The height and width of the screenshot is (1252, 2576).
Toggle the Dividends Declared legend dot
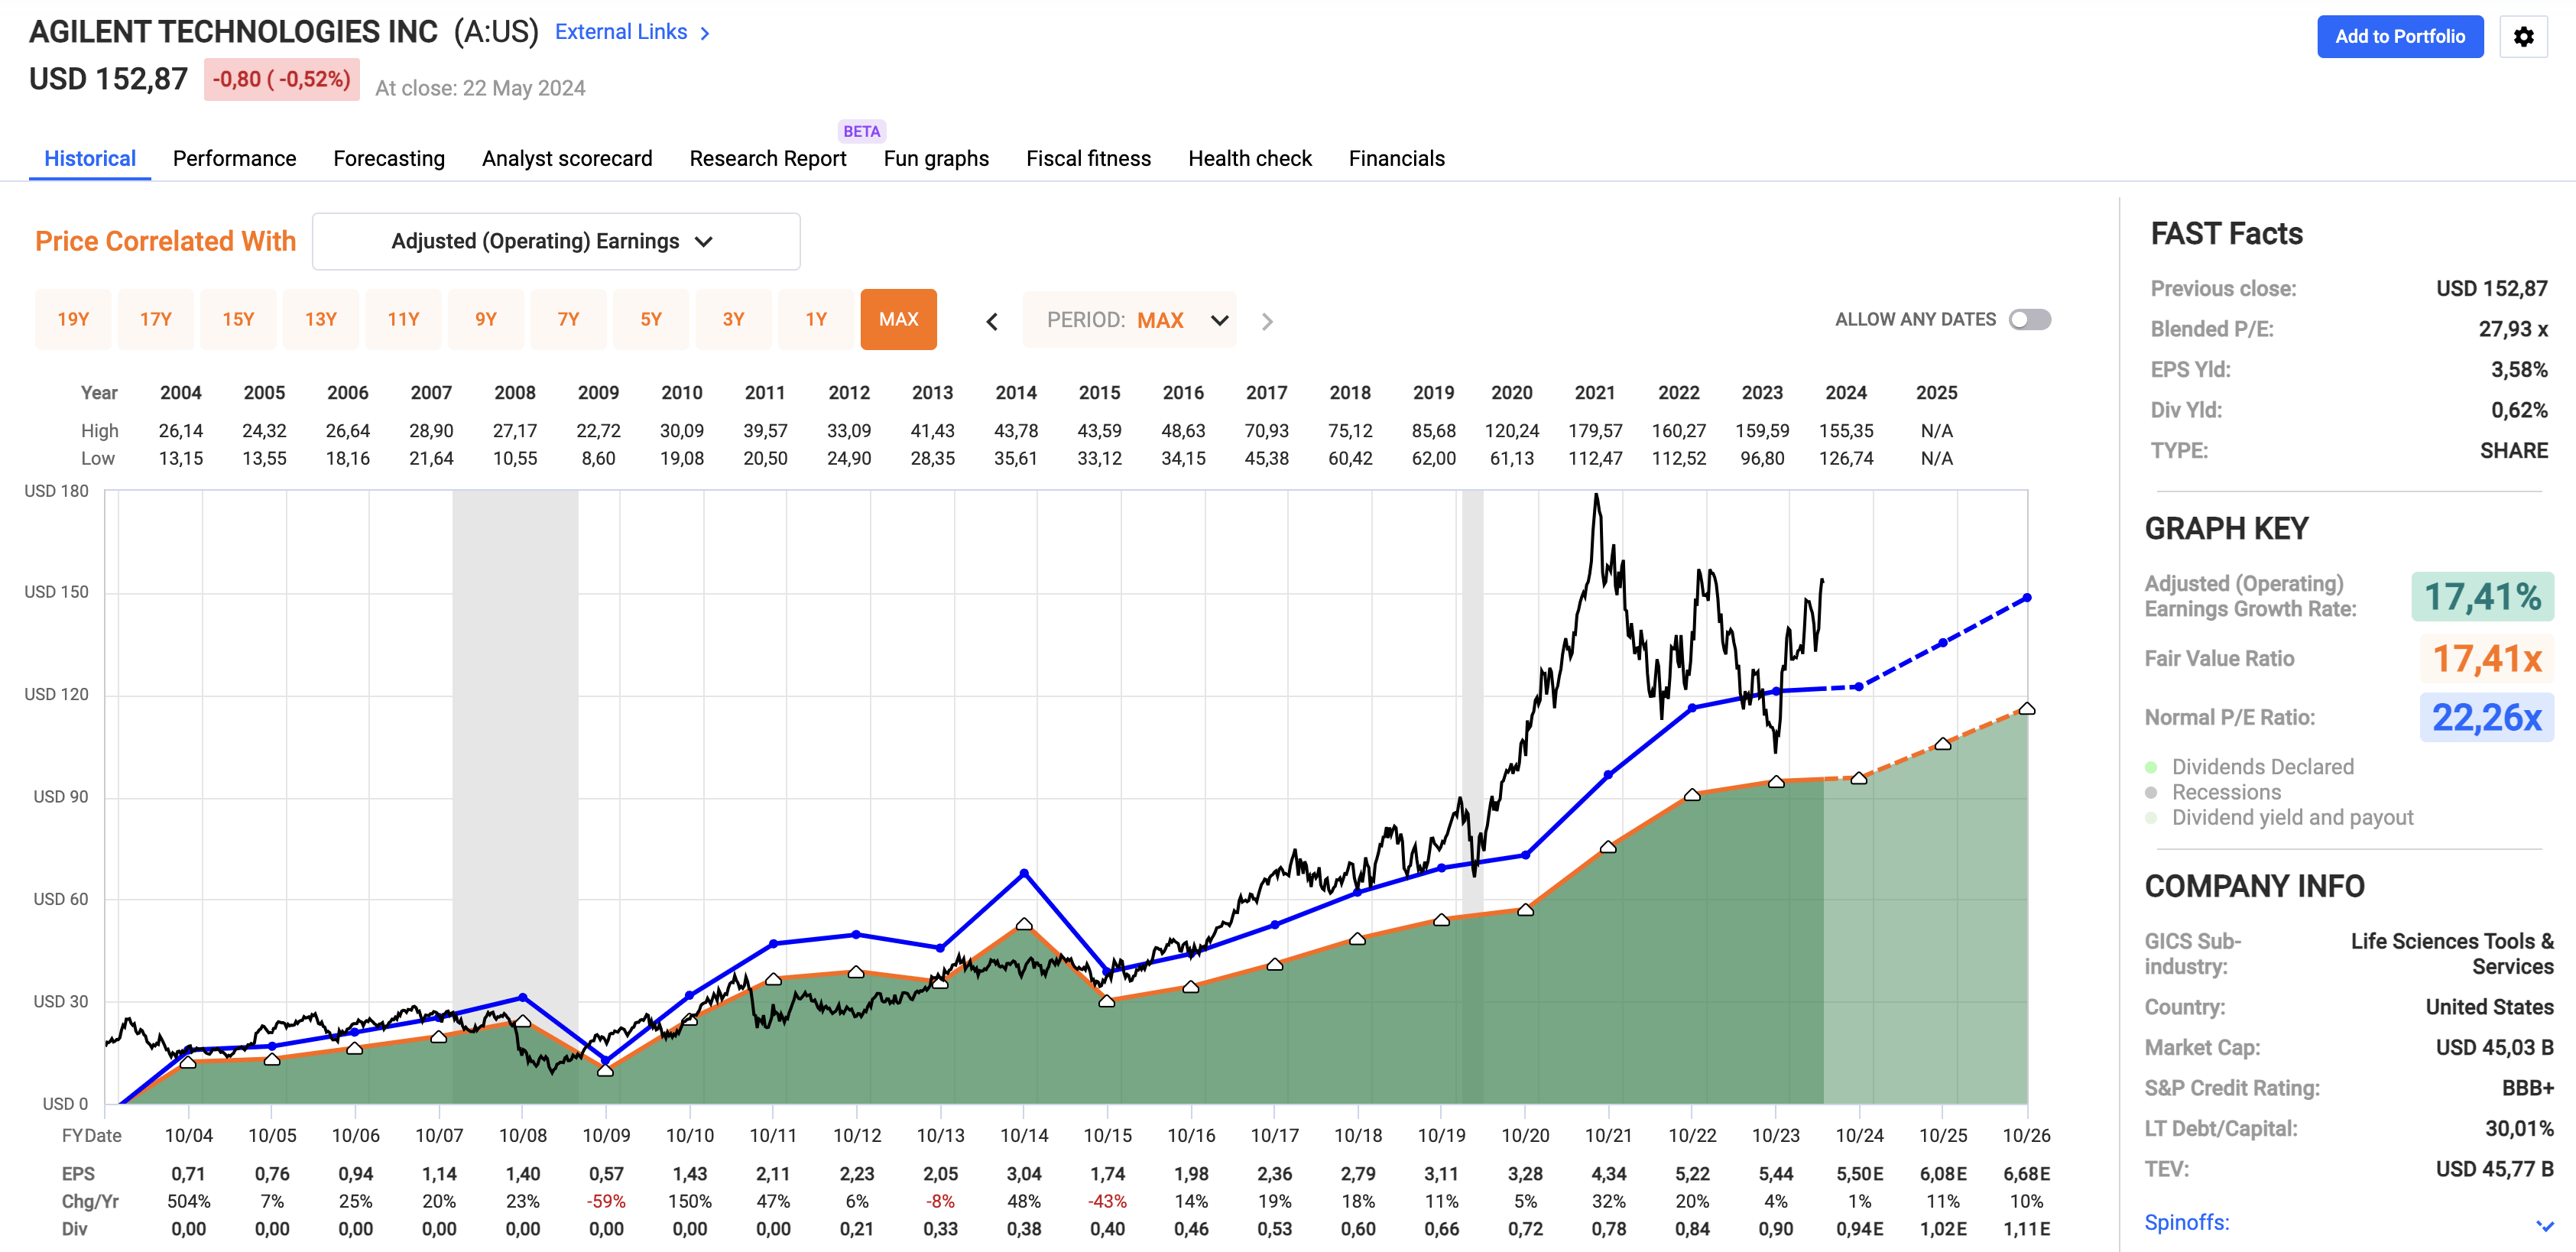[2151, 767]
